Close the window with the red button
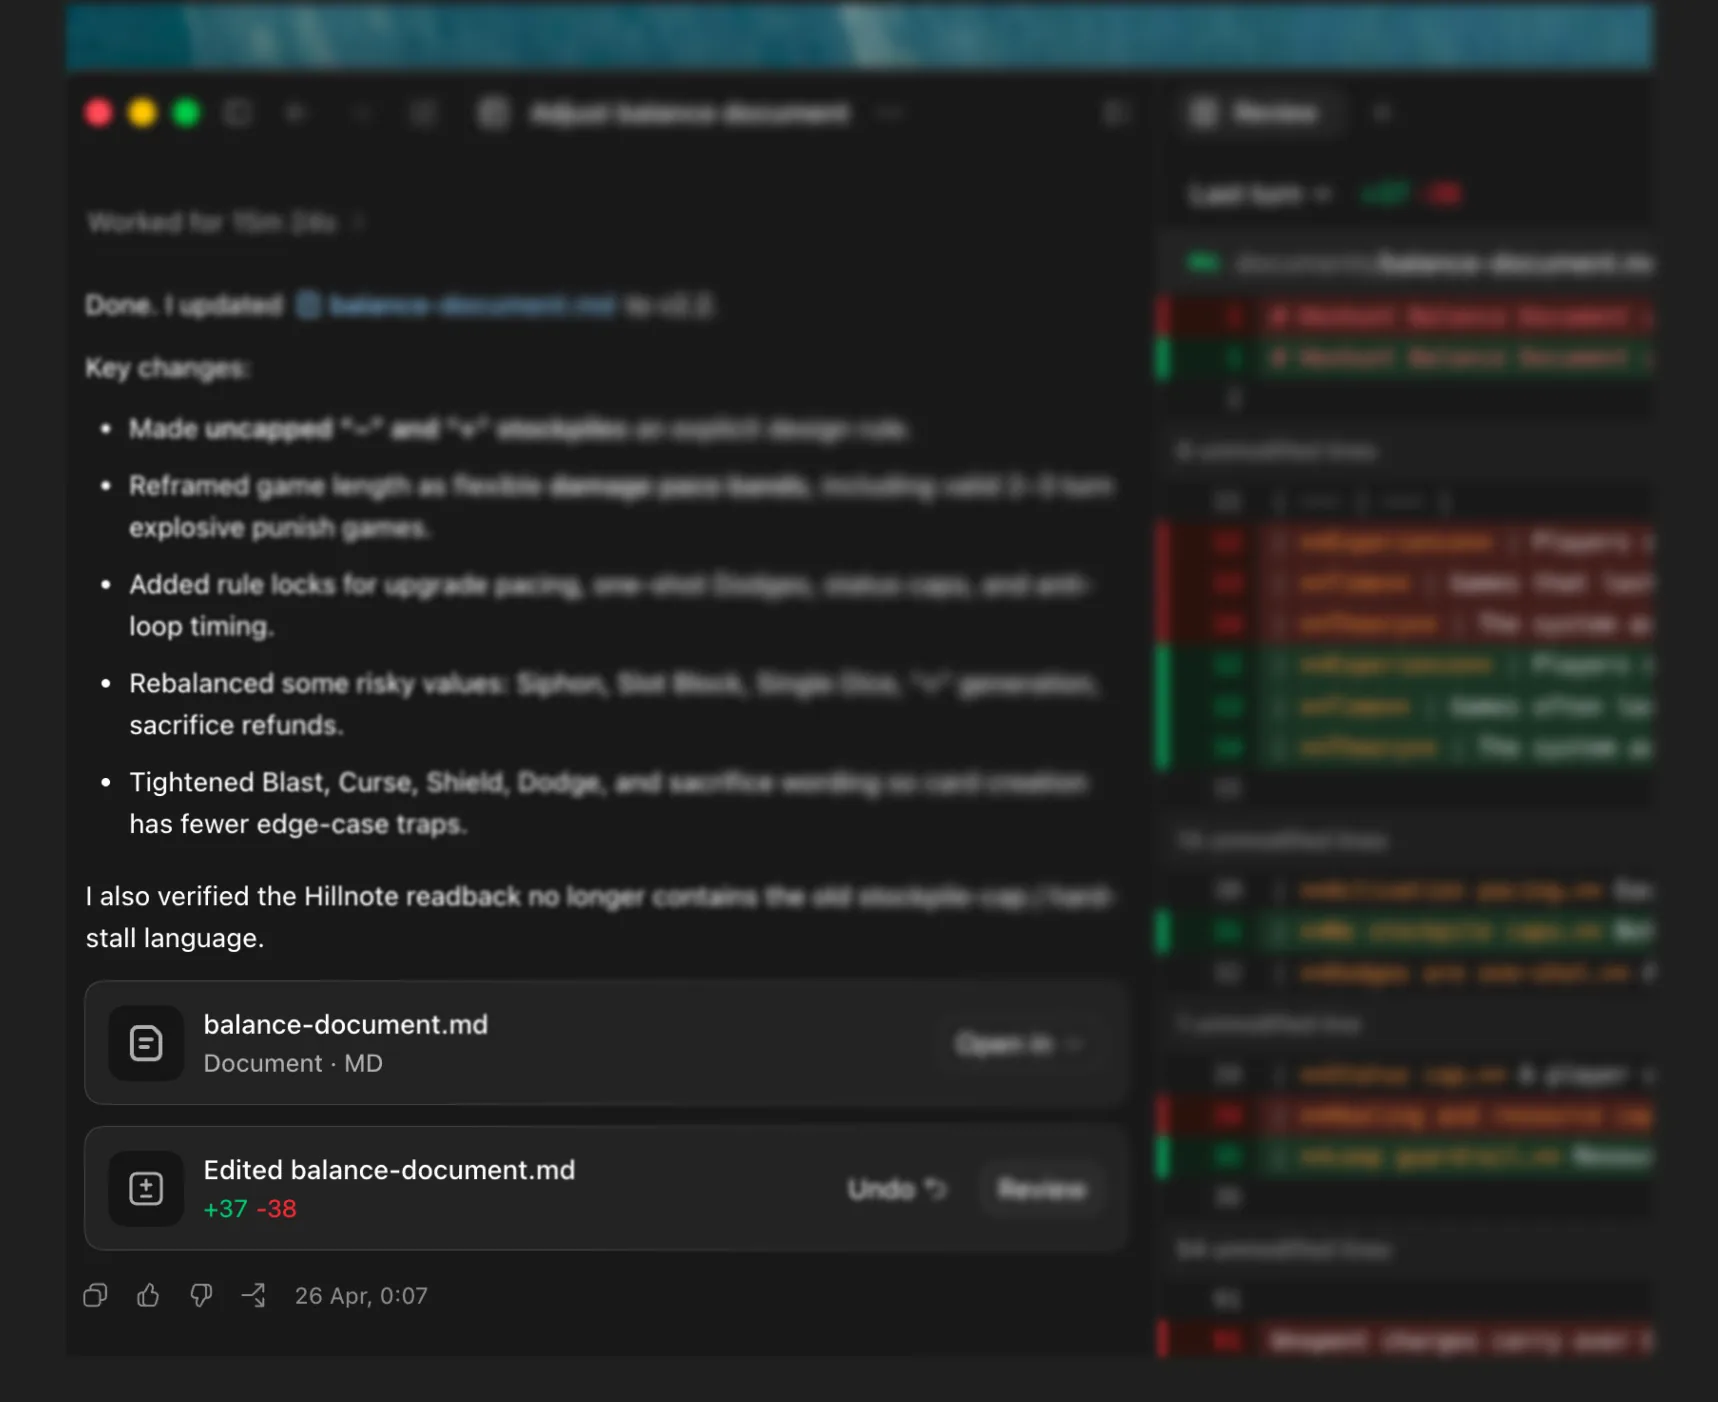This screenshot has width=1718, height=1402. (98, 113)
